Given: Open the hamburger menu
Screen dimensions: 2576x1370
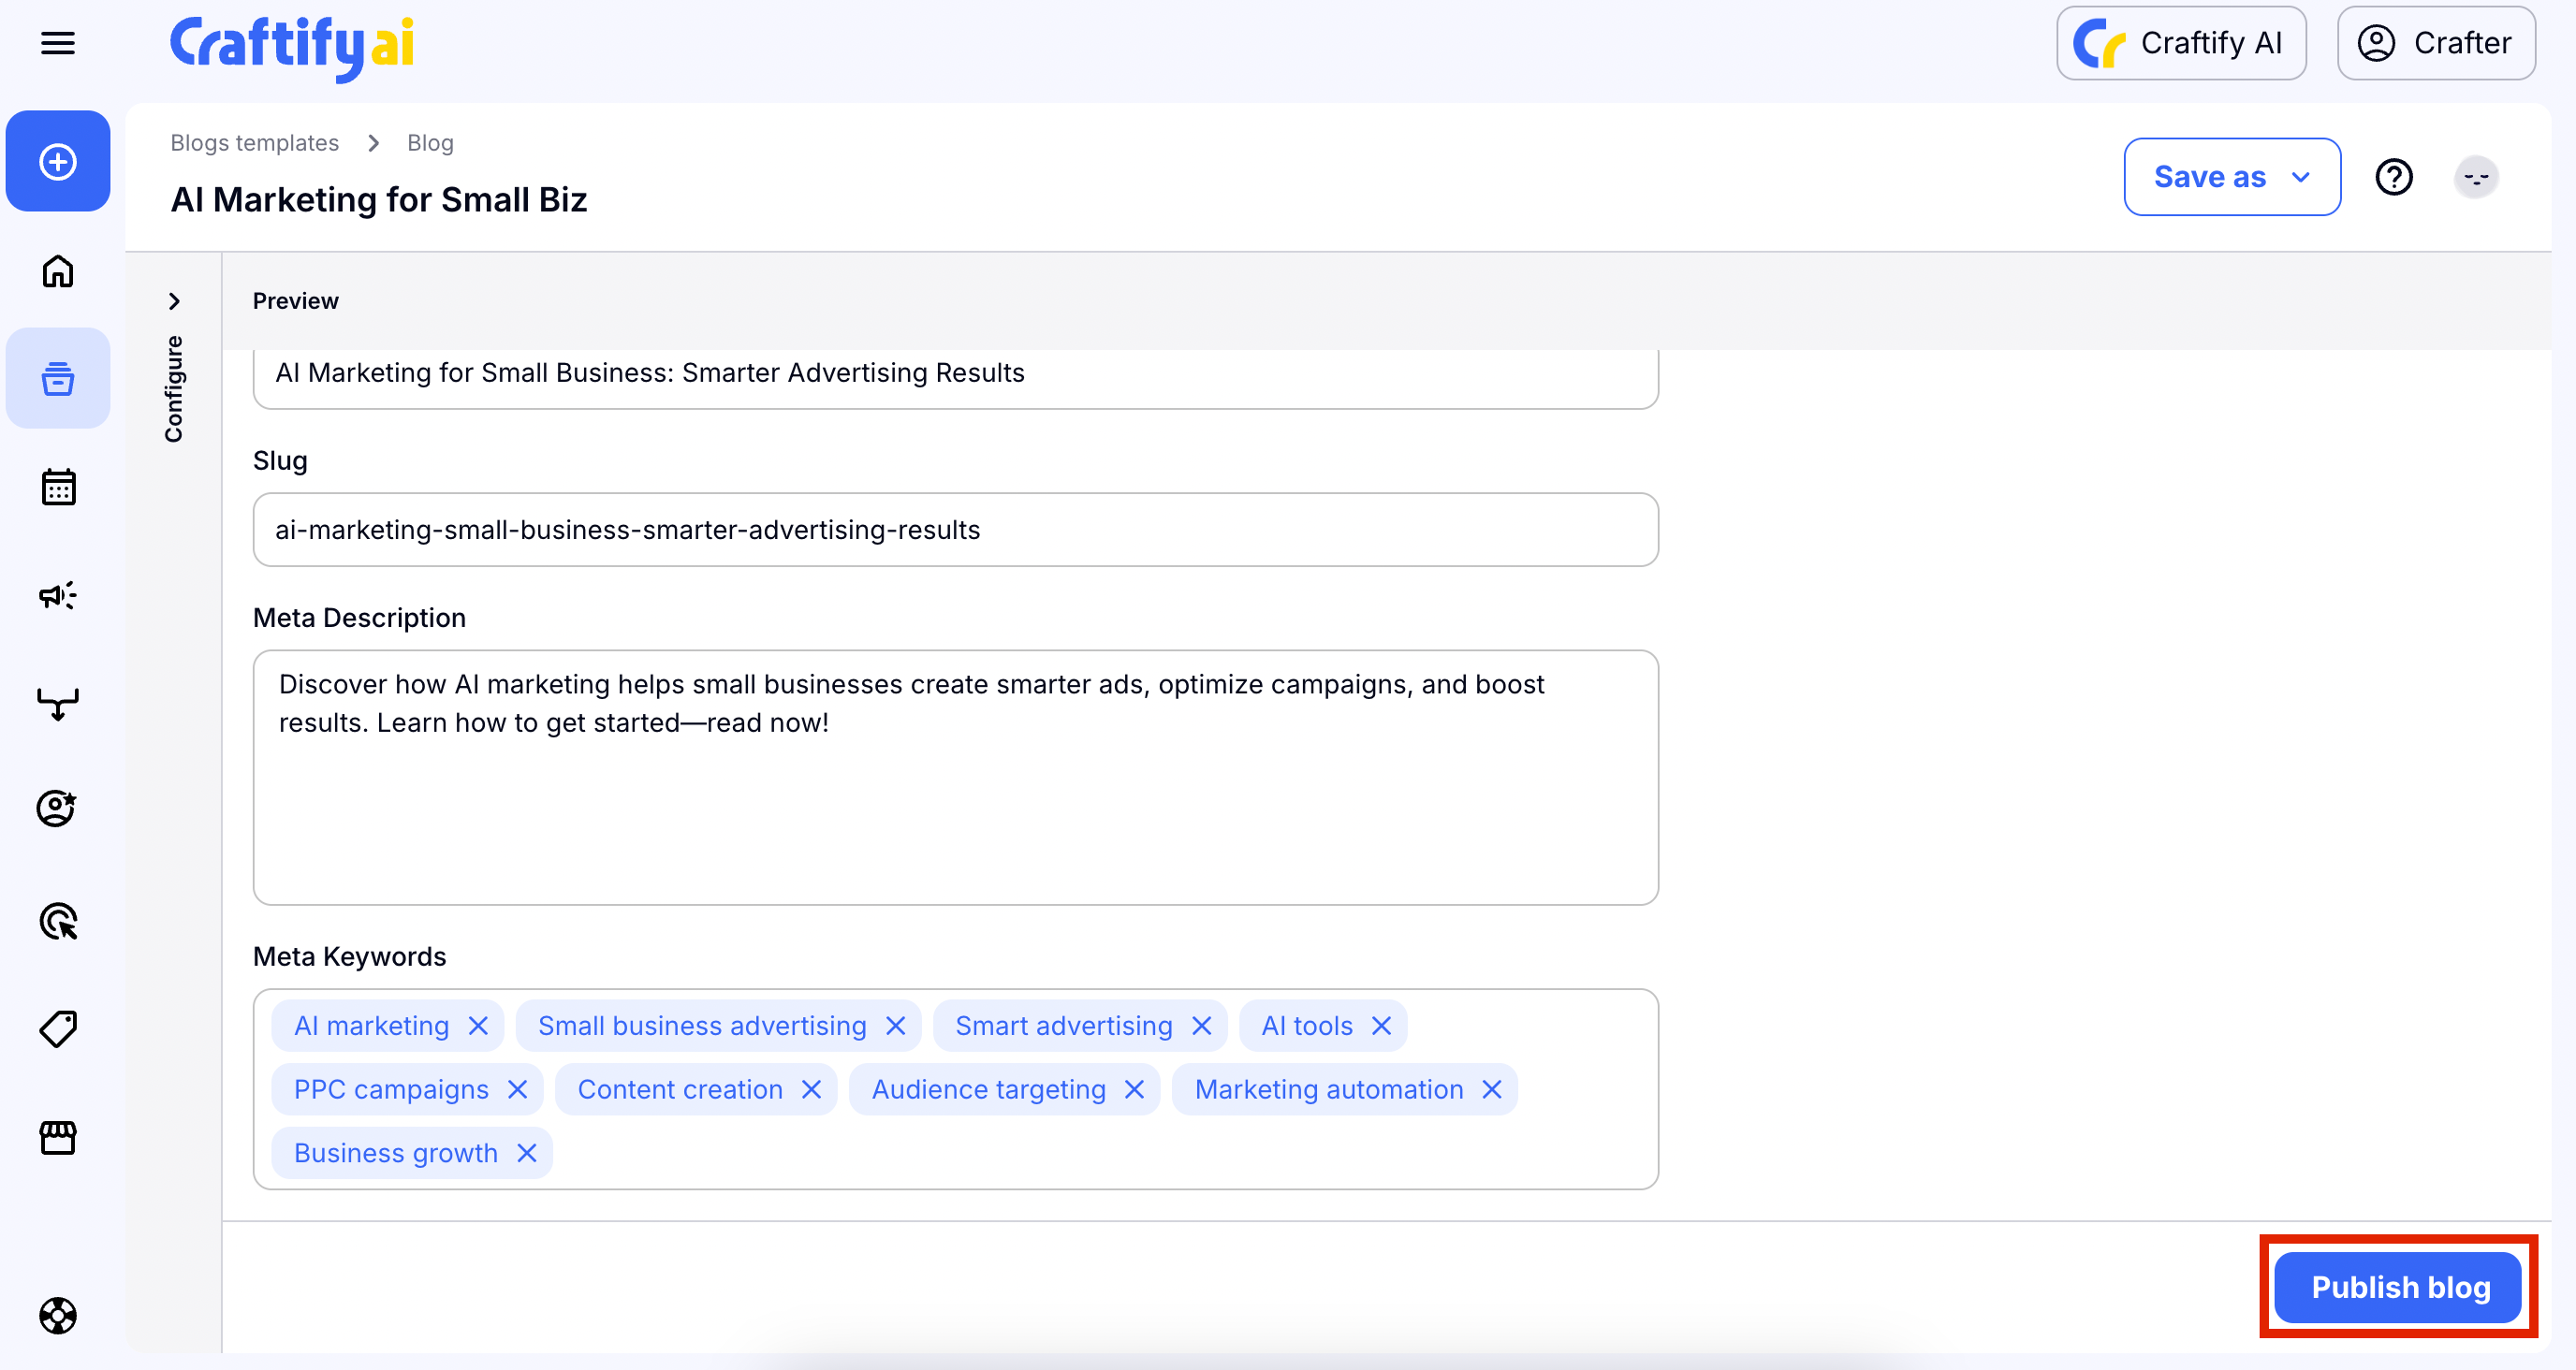Looking at the screenshot, I should point(58,43).
